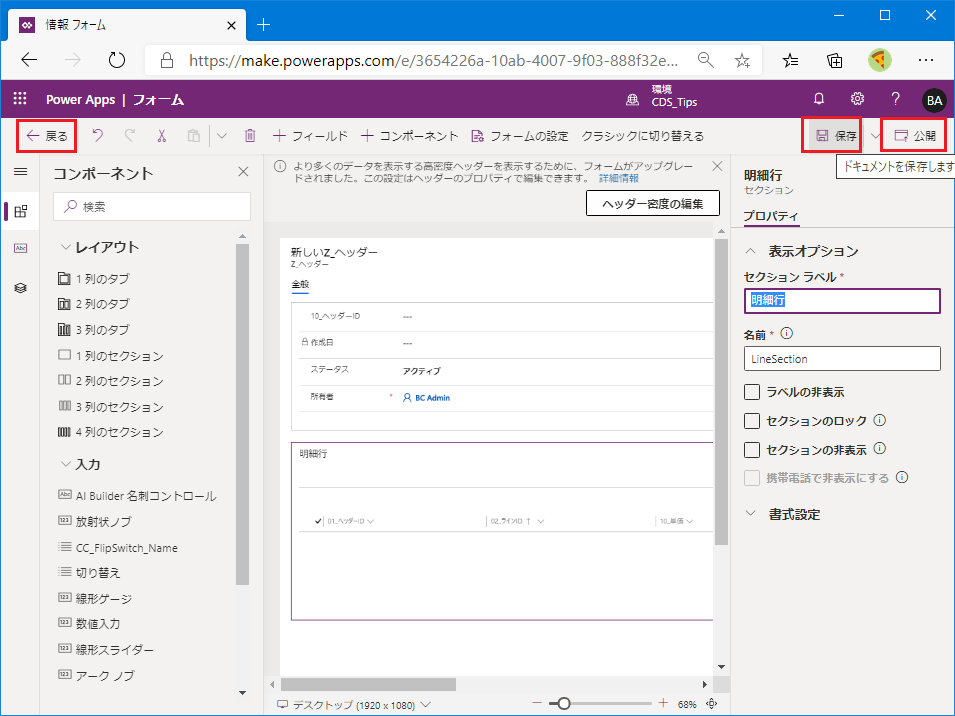Click the paste clipboard icon
Viewport: 955px width, 716px height.
[x=193, y=135]
